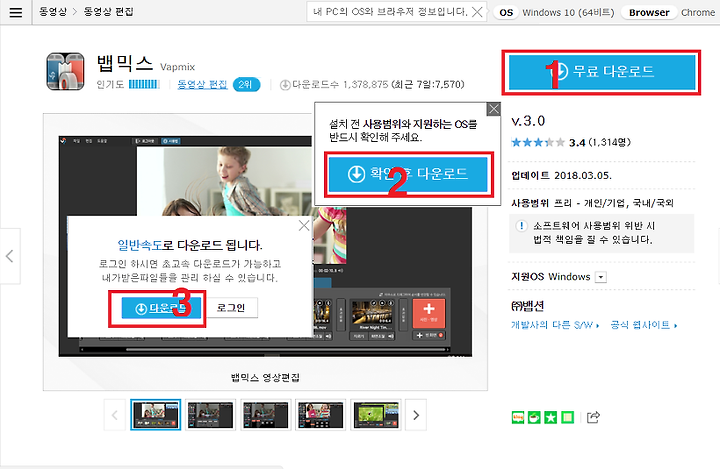Click the Browser label badge
This screenshot has width=720, height=469.
point(649,12)
